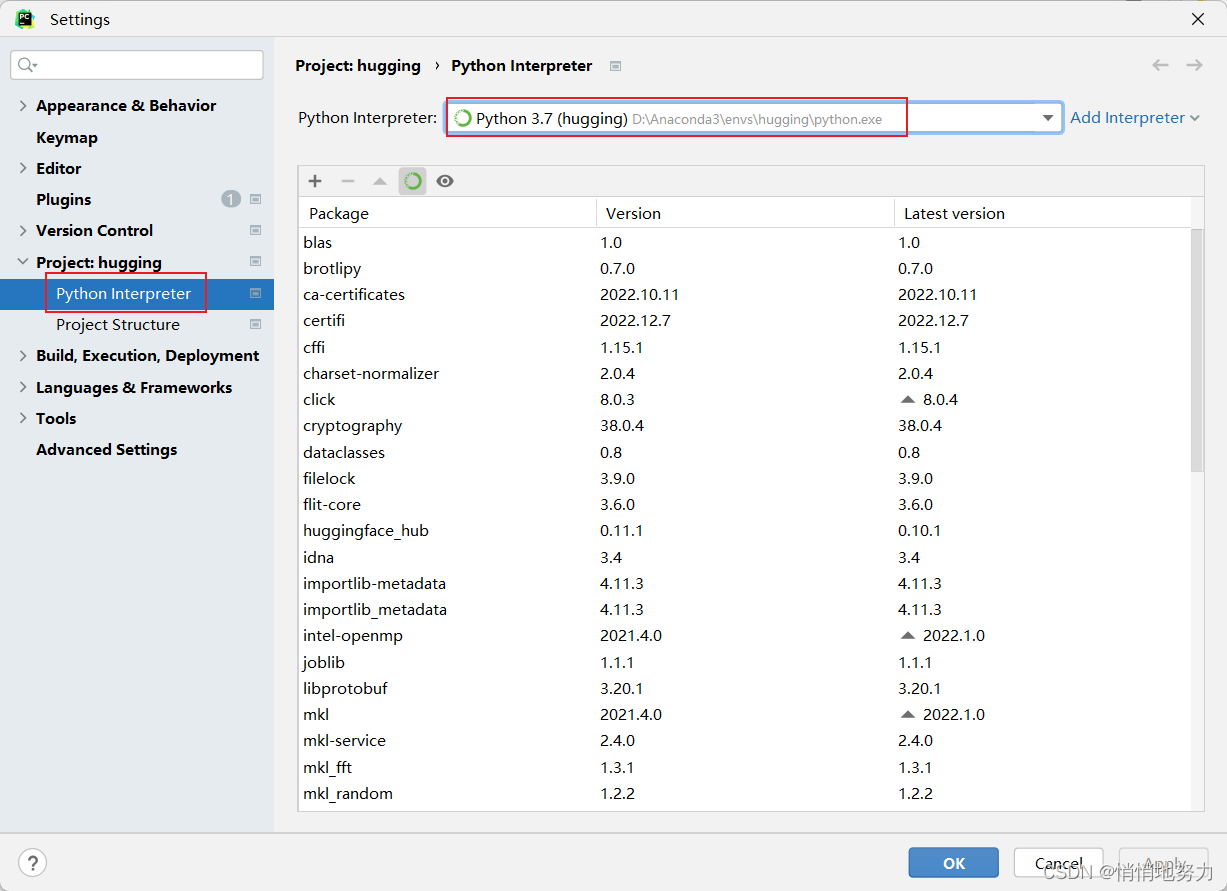Collapse Project: hugging section
Screen dimensions: 1227x891
[23, 262]
